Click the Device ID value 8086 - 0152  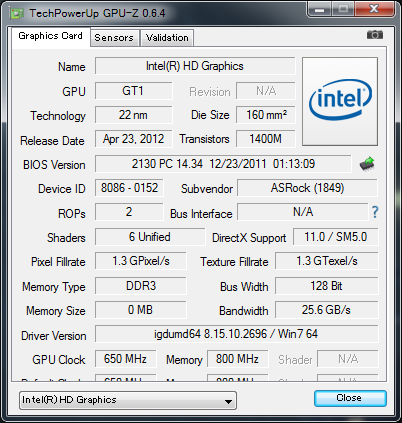[129, 188]
